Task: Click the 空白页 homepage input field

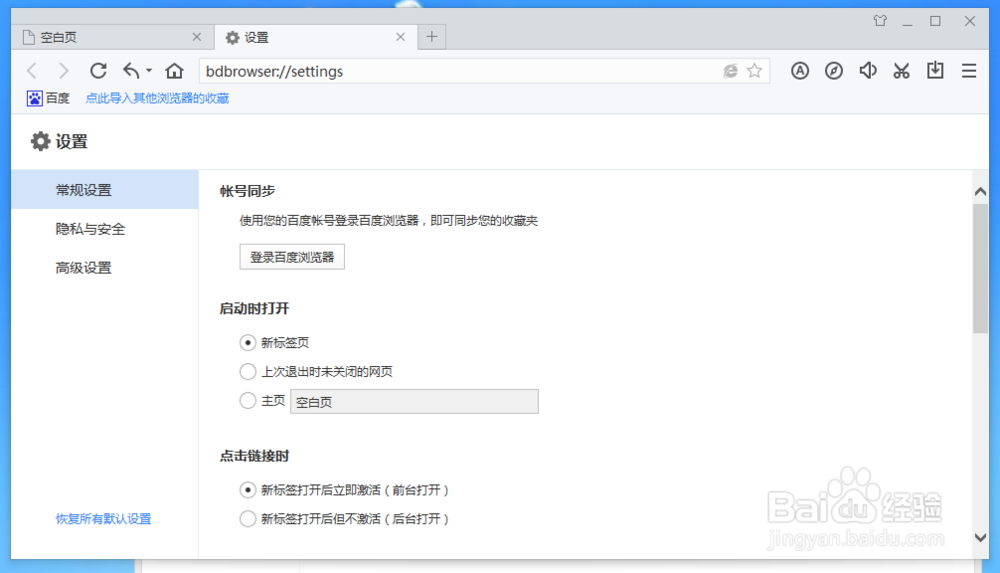Action: [415, 401]
